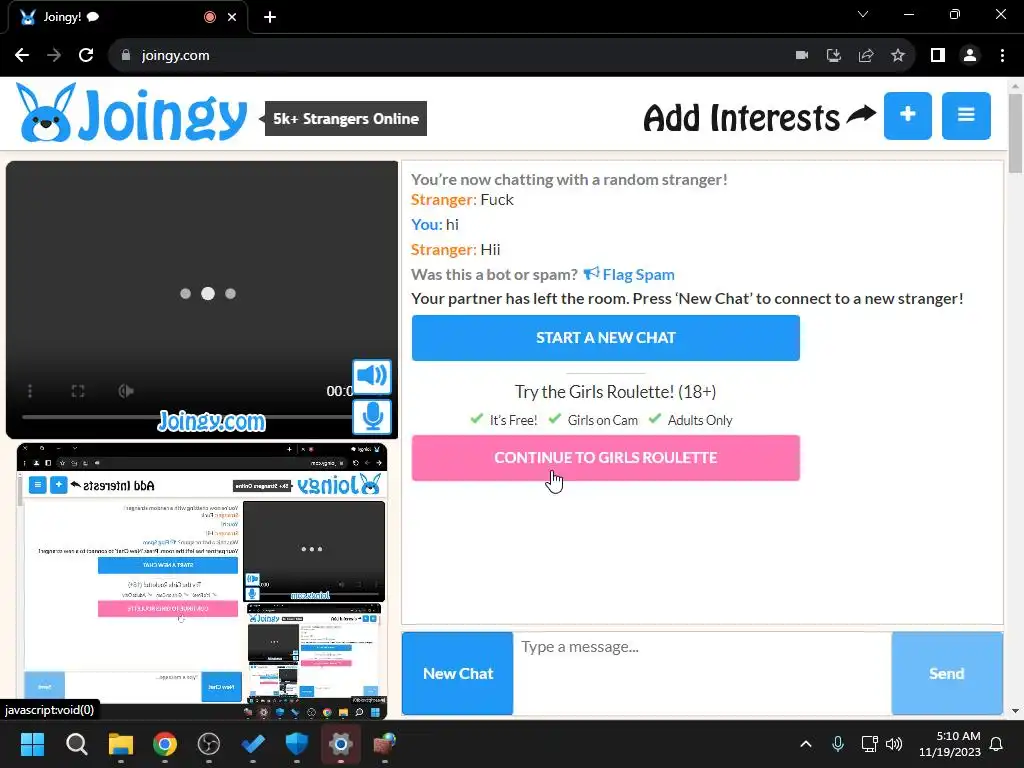The height and width of the screenshot is (768, 1024).
Task: Continue to Girls Roulette
Action: point(605,458)
